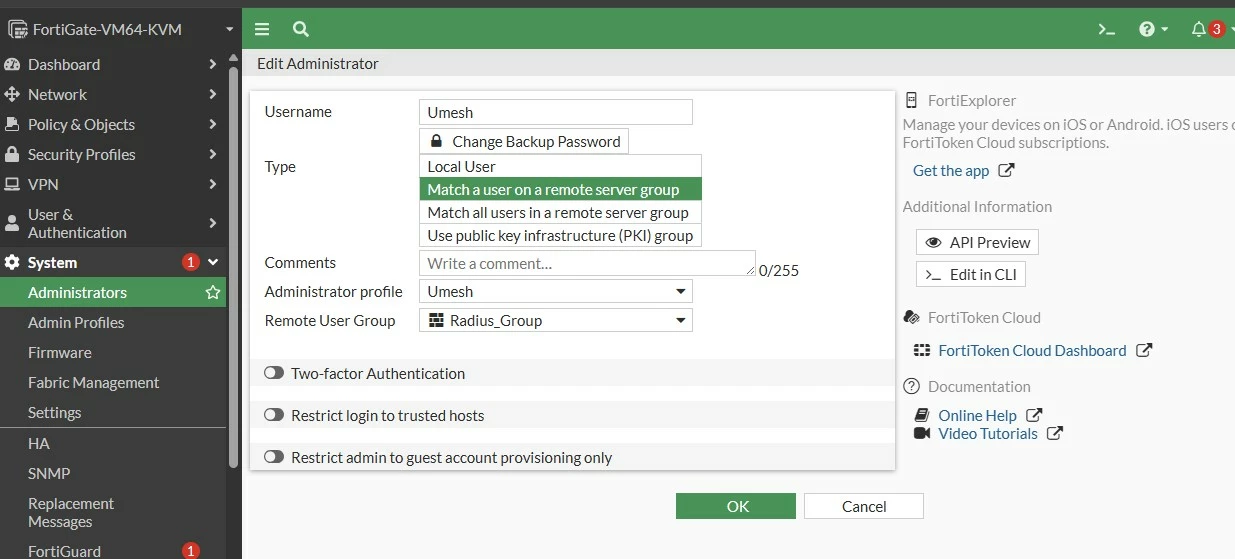Click the sidebar vertical scrollbar
Viewport: 1235px width, 559px height.
tap(234, 268)
